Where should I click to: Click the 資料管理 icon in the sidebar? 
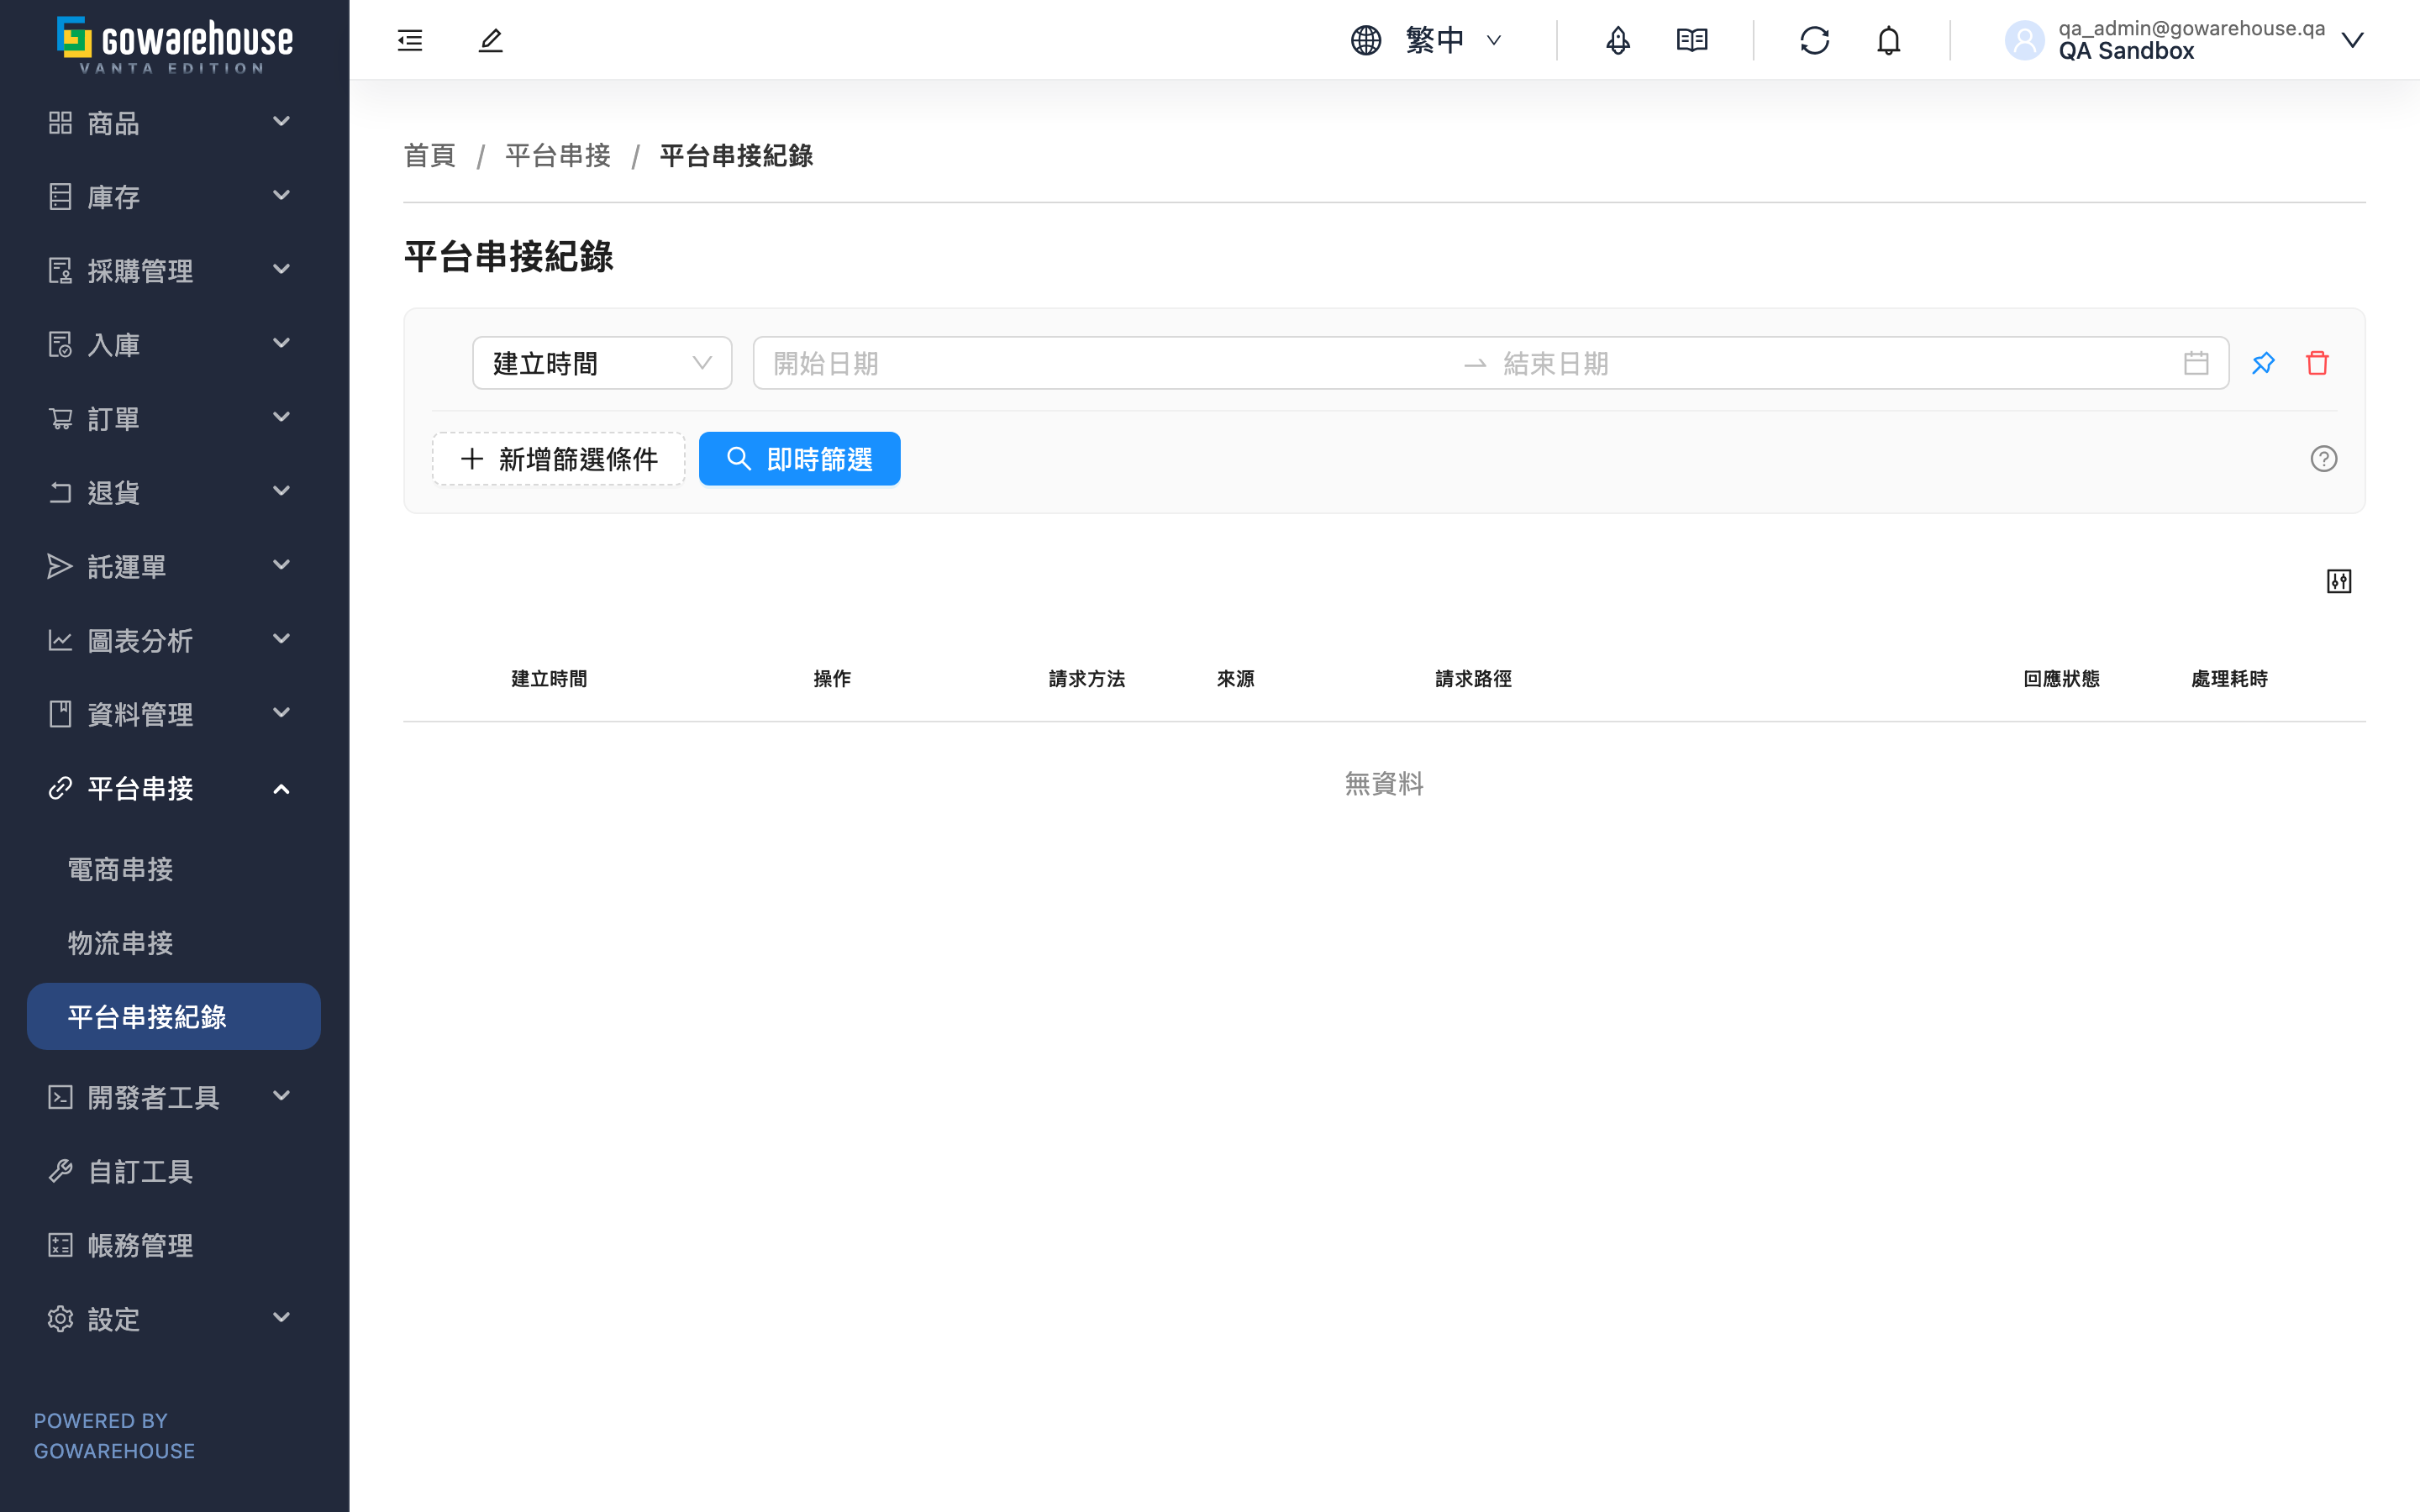tap(60, 714)
